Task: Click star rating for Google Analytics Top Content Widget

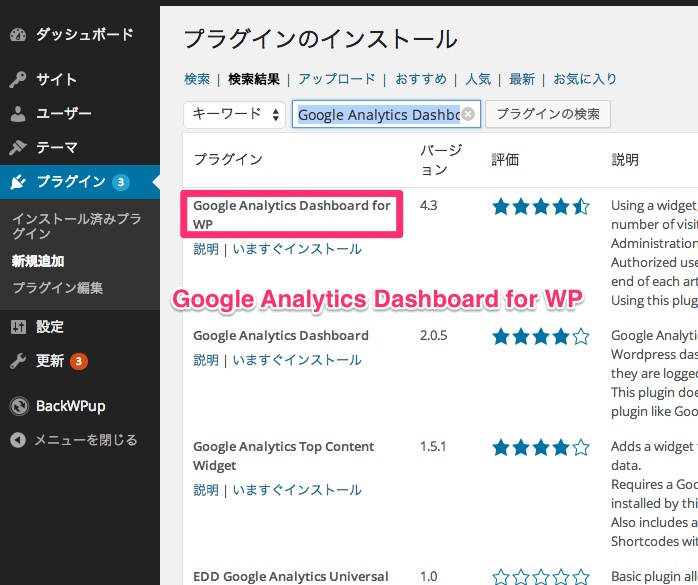Action: 540,447
